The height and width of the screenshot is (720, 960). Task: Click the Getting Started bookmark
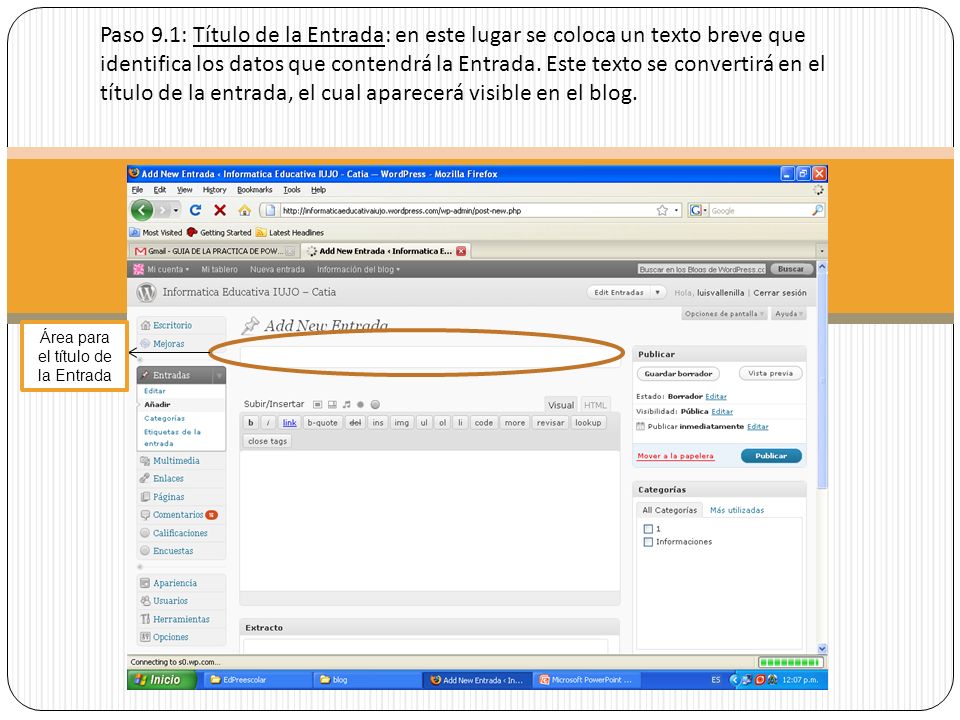(219, 232)
